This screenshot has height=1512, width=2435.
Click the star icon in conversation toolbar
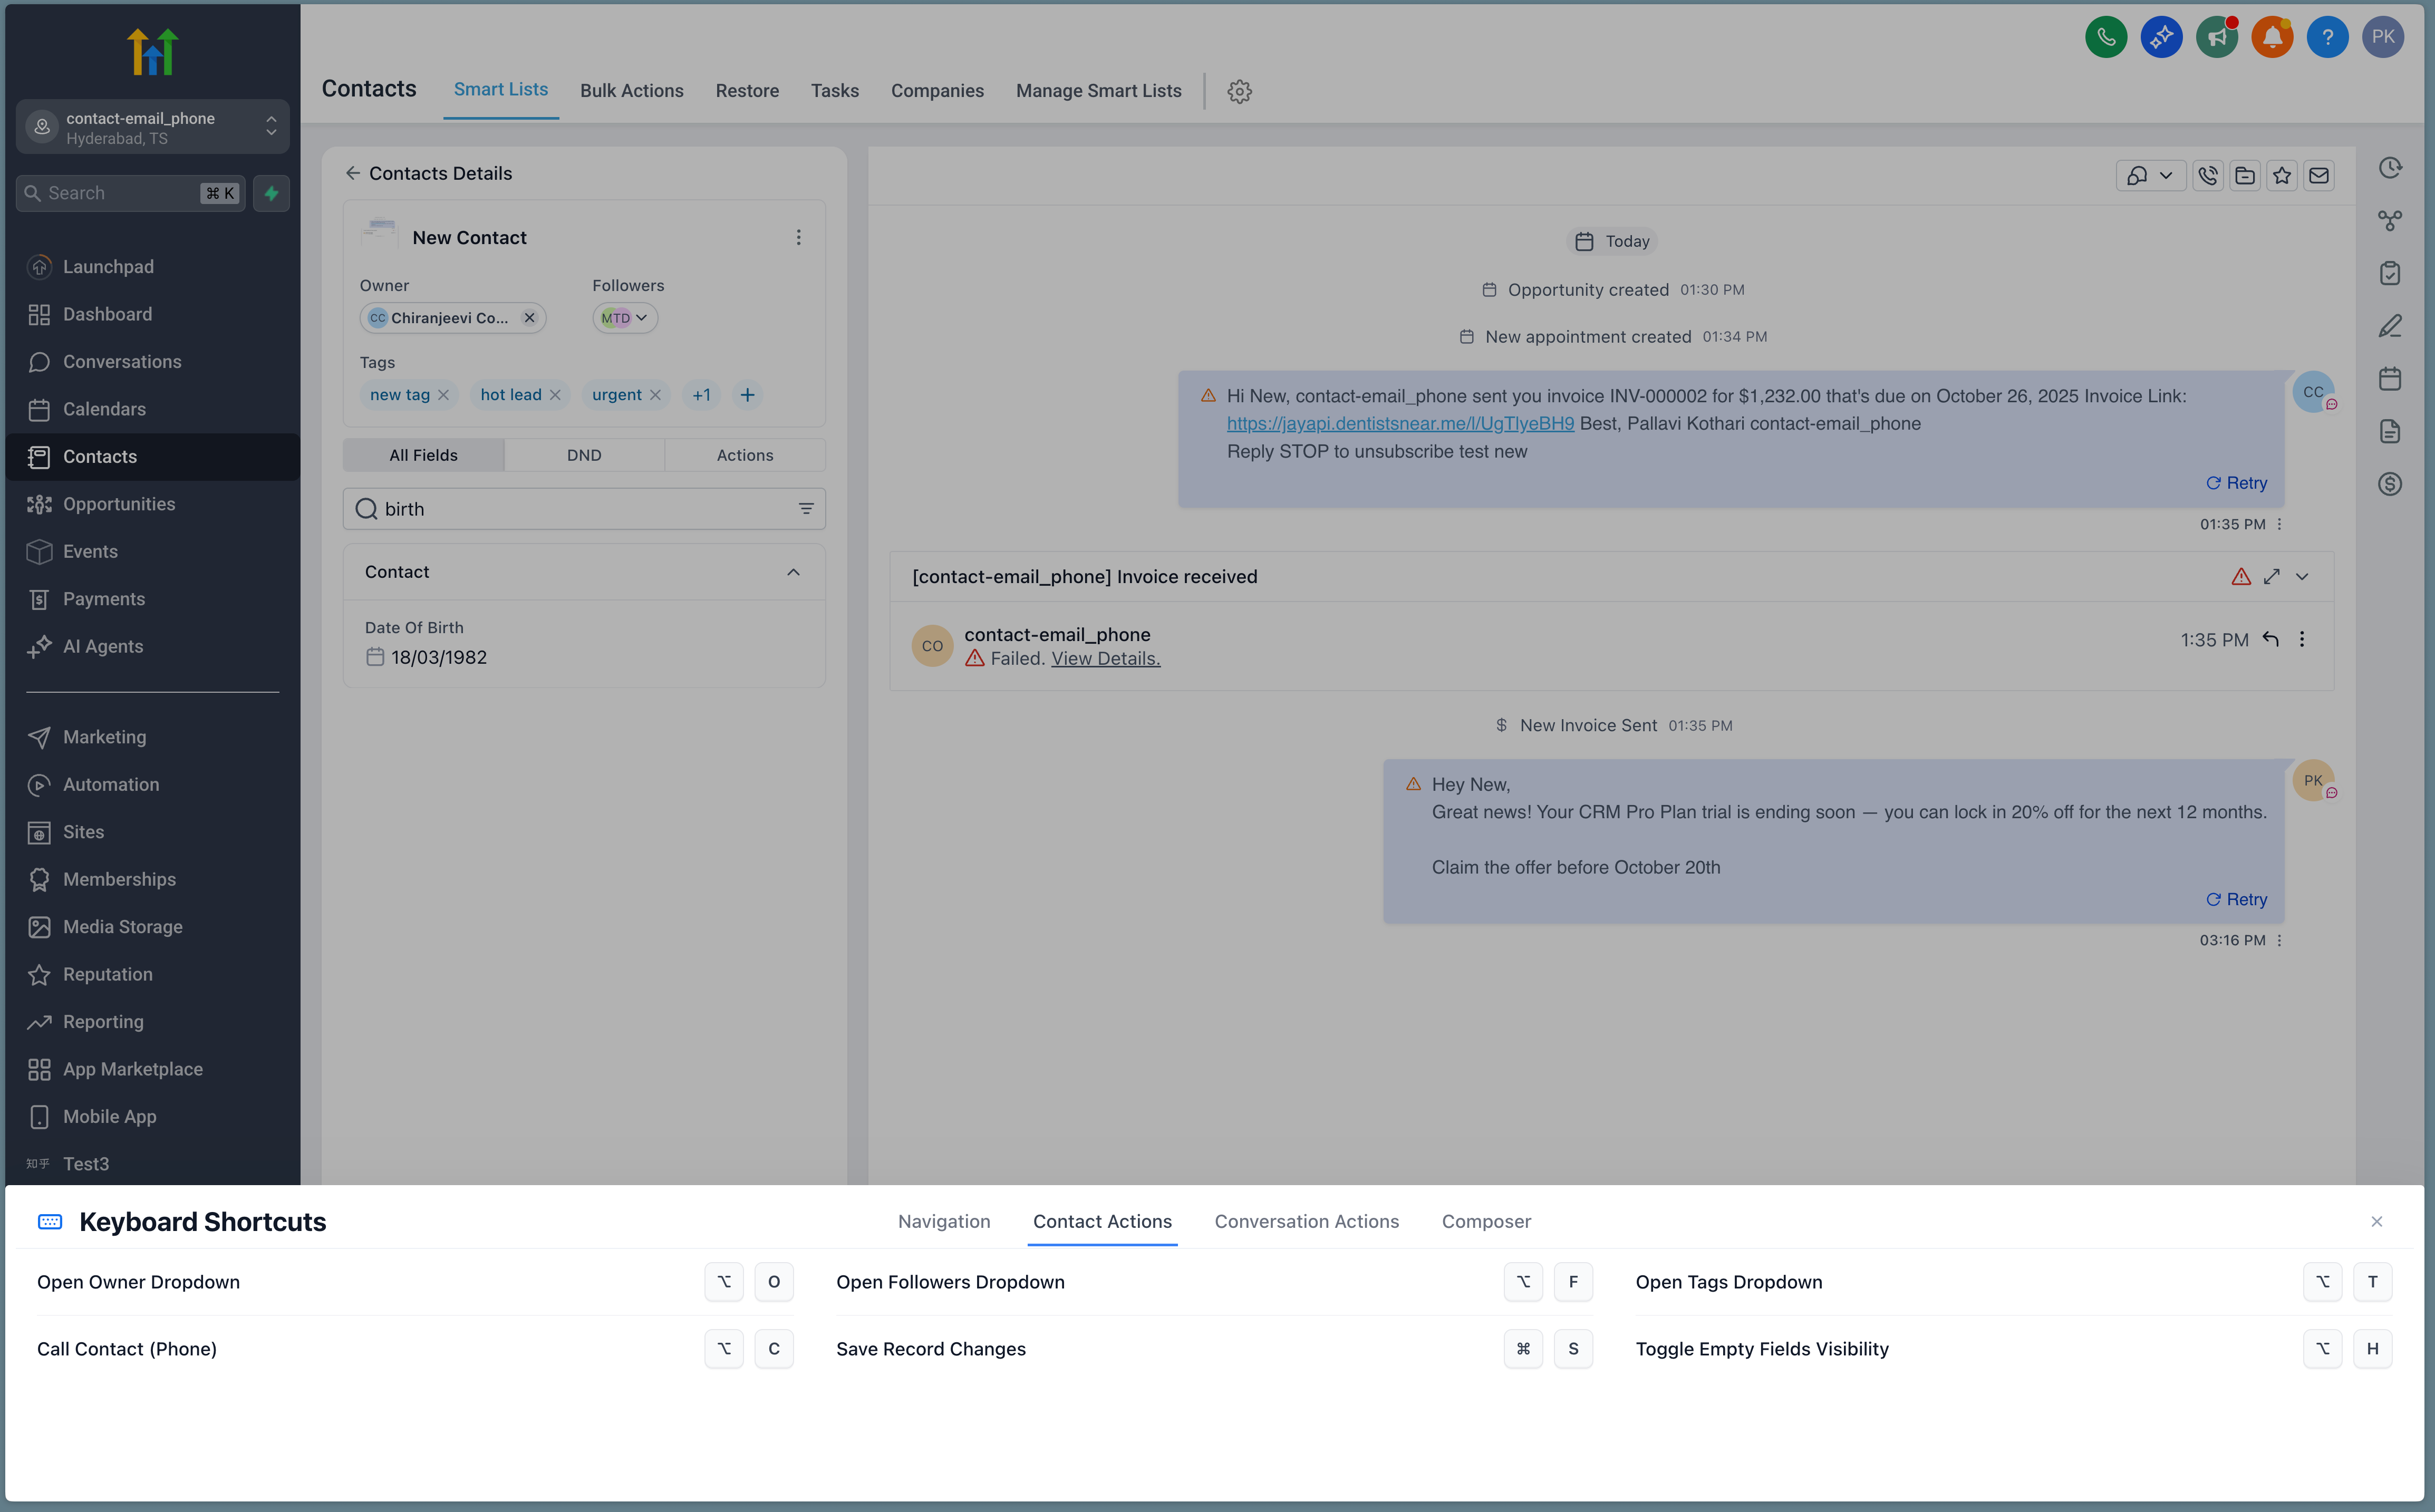click(2281, 176)
